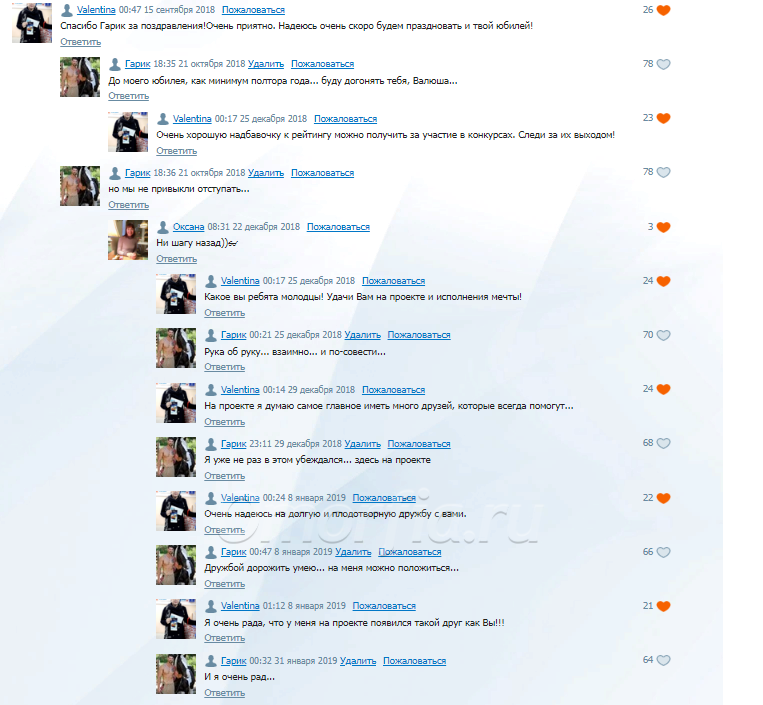
Task: Click the heart icon beside count 68
Action: point(663,443)
